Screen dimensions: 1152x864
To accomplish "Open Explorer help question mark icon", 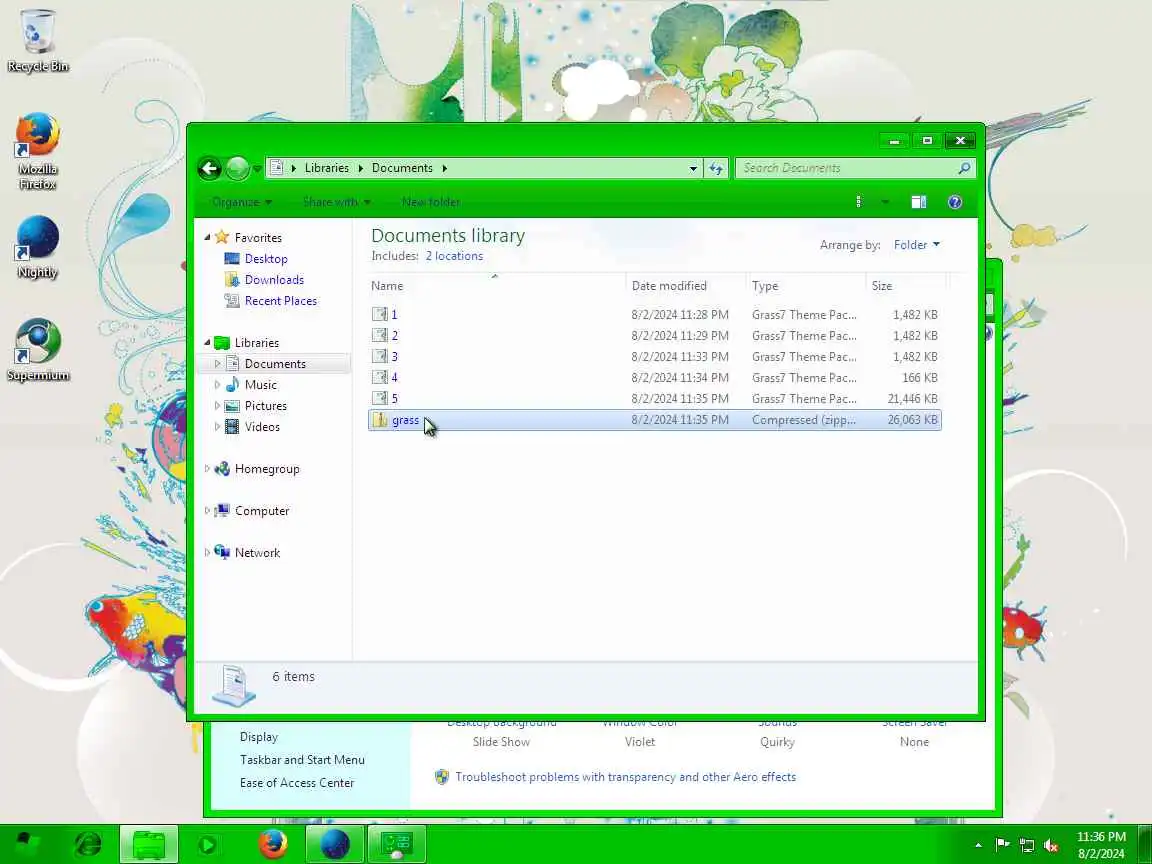I will pyautogui.click(x=954, y=202).
